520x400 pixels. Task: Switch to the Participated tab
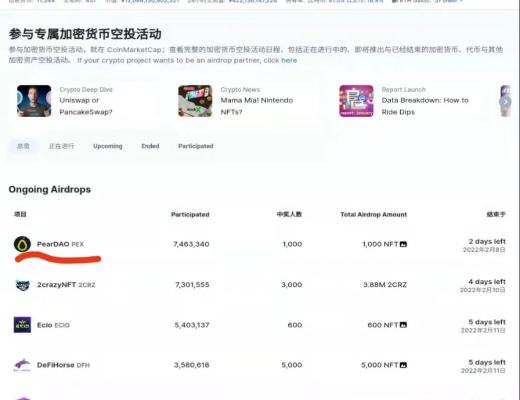click(x=196, y=146)
